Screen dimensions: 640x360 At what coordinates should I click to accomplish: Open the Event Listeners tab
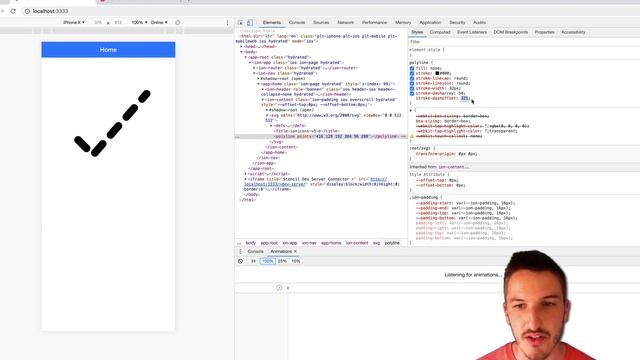(x=472, y=32)
